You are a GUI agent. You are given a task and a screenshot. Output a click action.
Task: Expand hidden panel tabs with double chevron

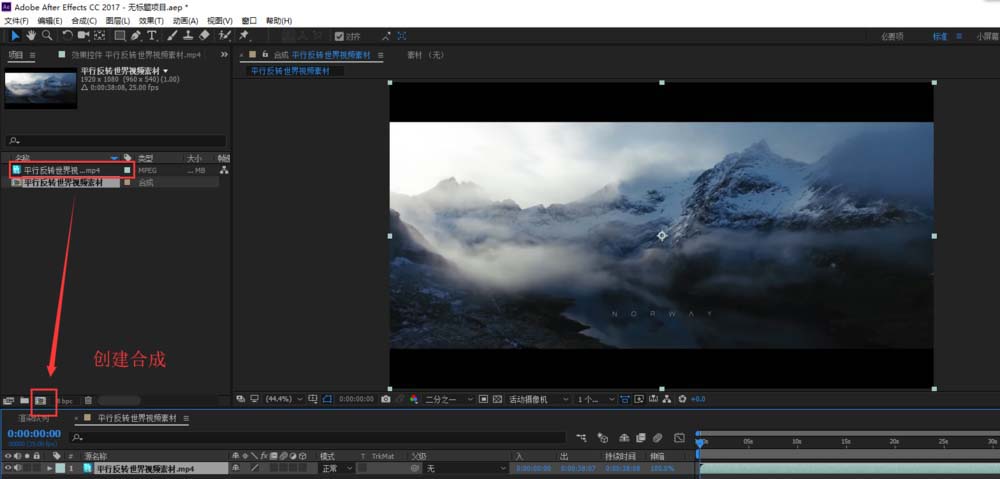click(224, 55)
